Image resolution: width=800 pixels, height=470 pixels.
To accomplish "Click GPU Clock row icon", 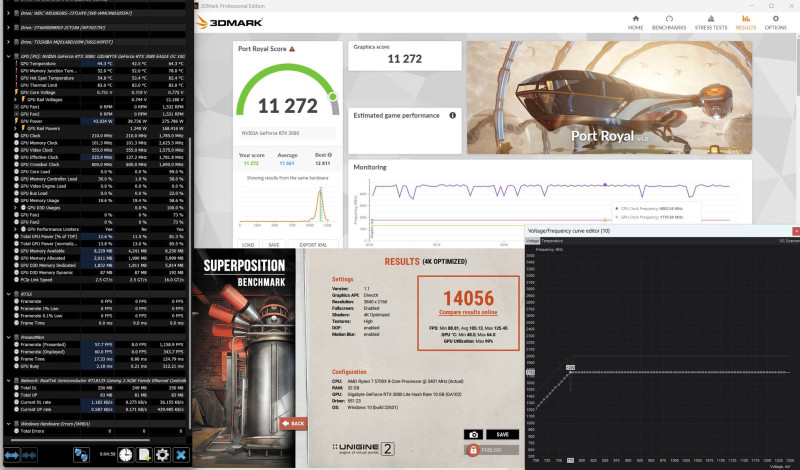I will coord(16,136).
